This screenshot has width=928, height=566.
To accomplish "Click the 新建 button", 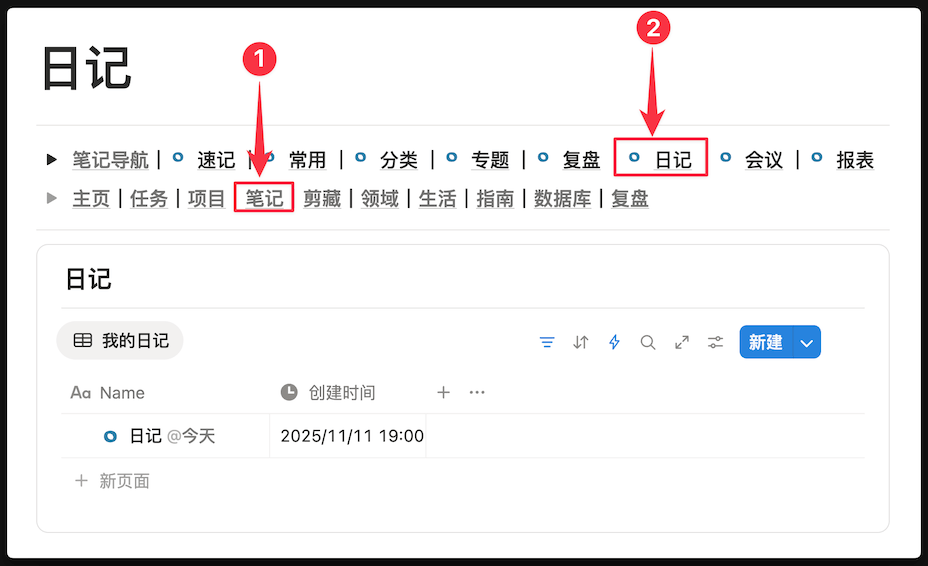I will 765,342.
